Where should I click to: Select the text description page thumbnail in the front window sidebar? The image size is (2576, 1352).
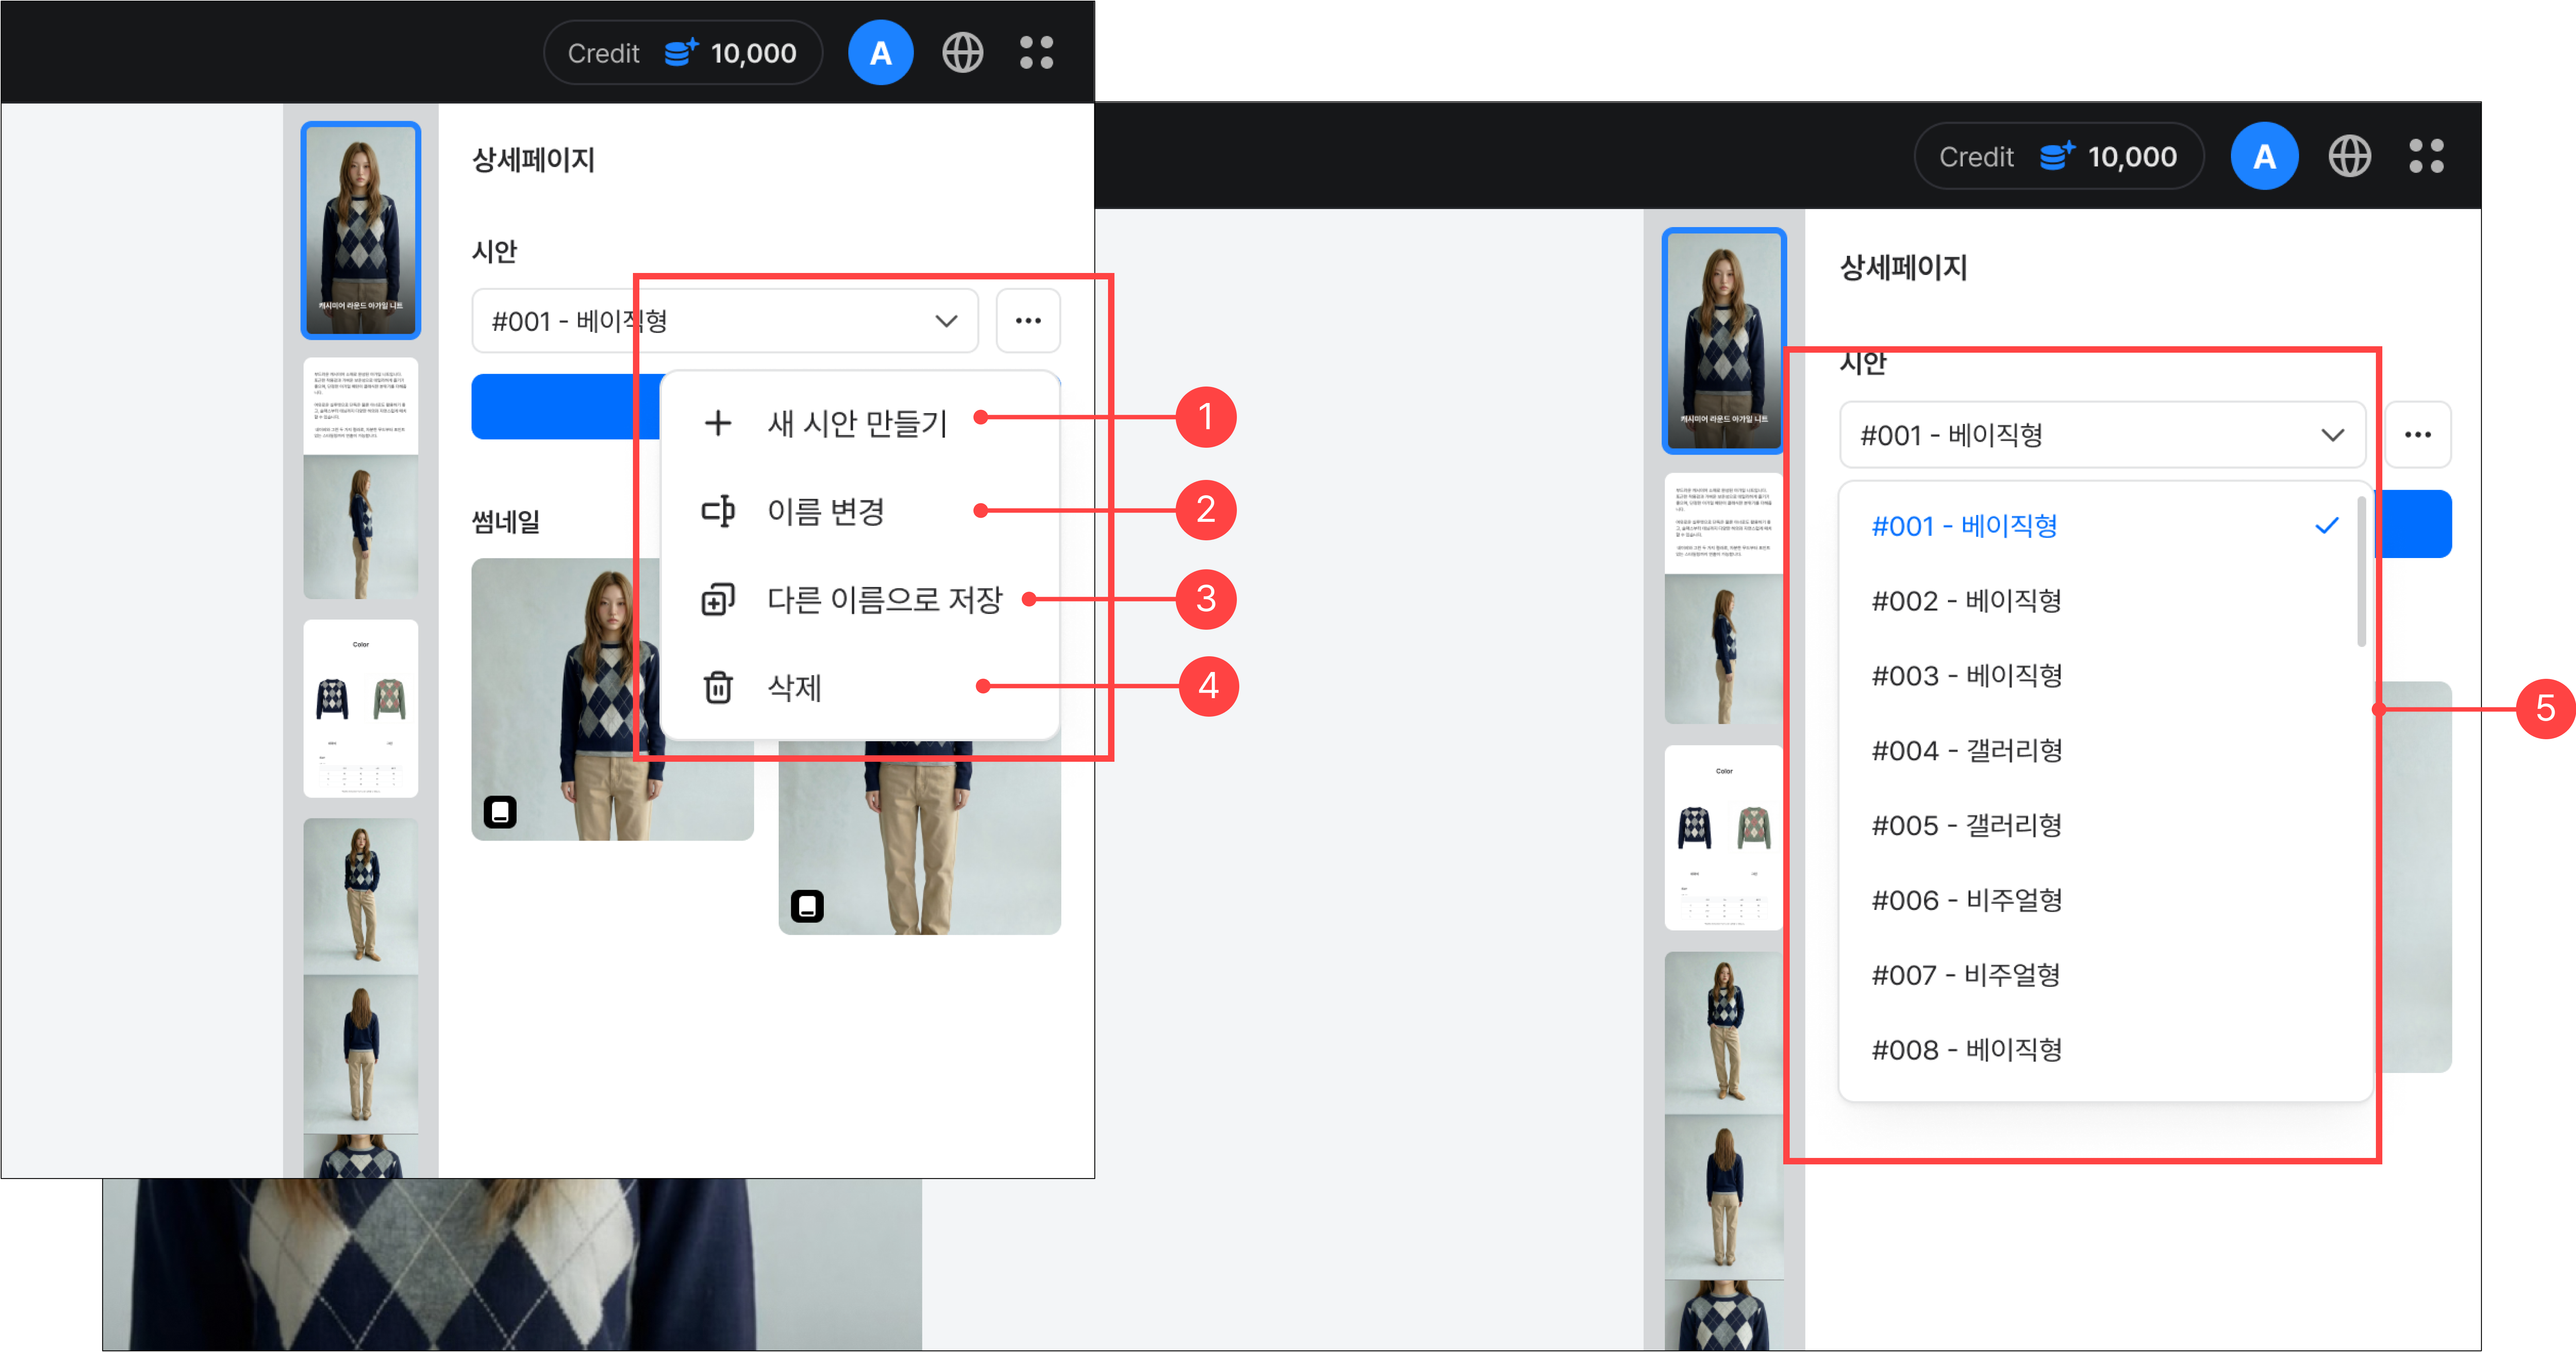pyautogui.click(x=361, y=478)
